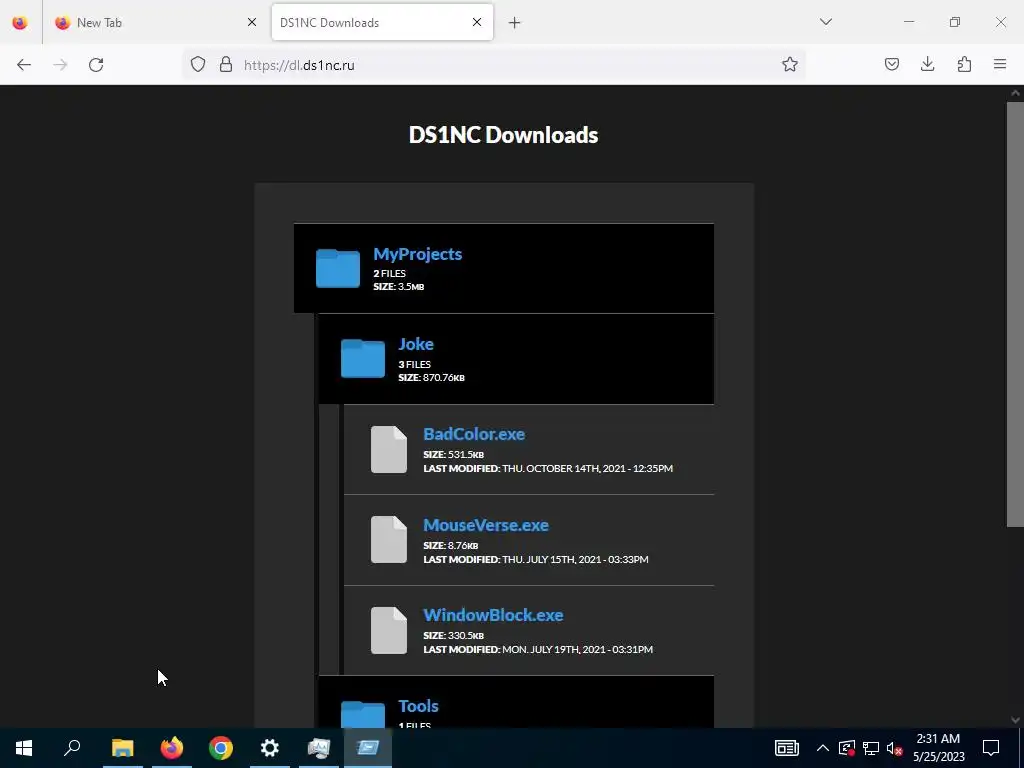Screen dimensions: 1024x768
Task: Open the taskbar clock showing 2:31 AM
Action: pos(938,748)
